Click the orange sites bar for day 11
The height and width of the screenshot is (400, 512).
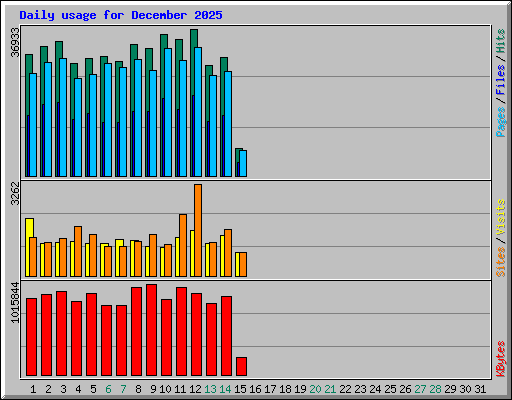click(x=183, y=245)
